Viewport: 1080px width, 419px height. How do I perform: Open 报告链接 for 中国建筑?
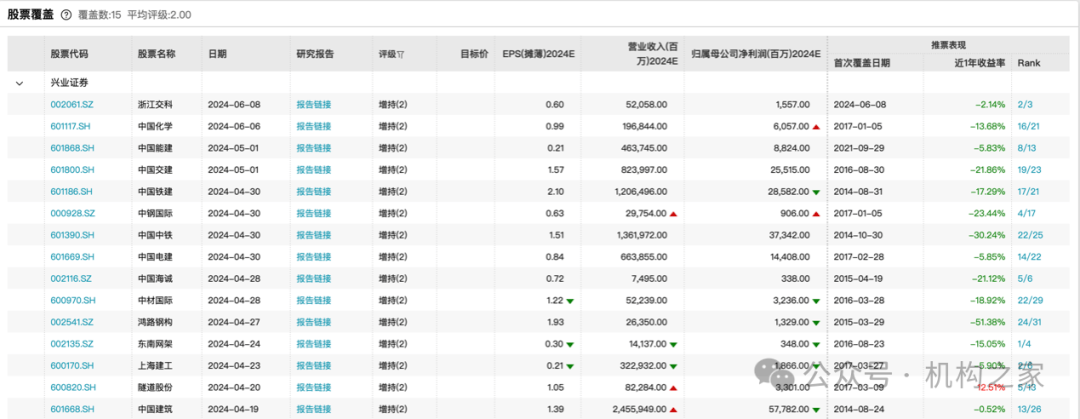tap(313, 410)
